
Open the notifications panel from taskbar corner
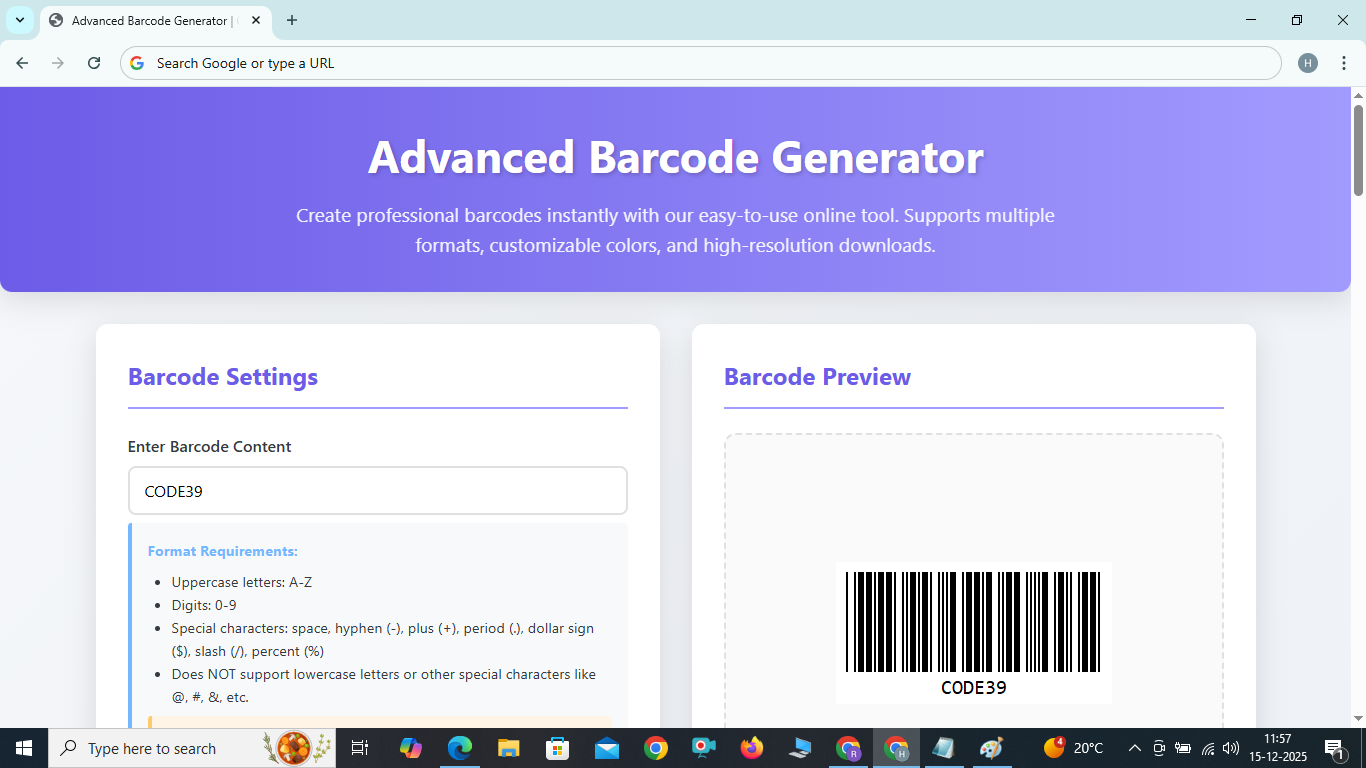coord(1334,748)
